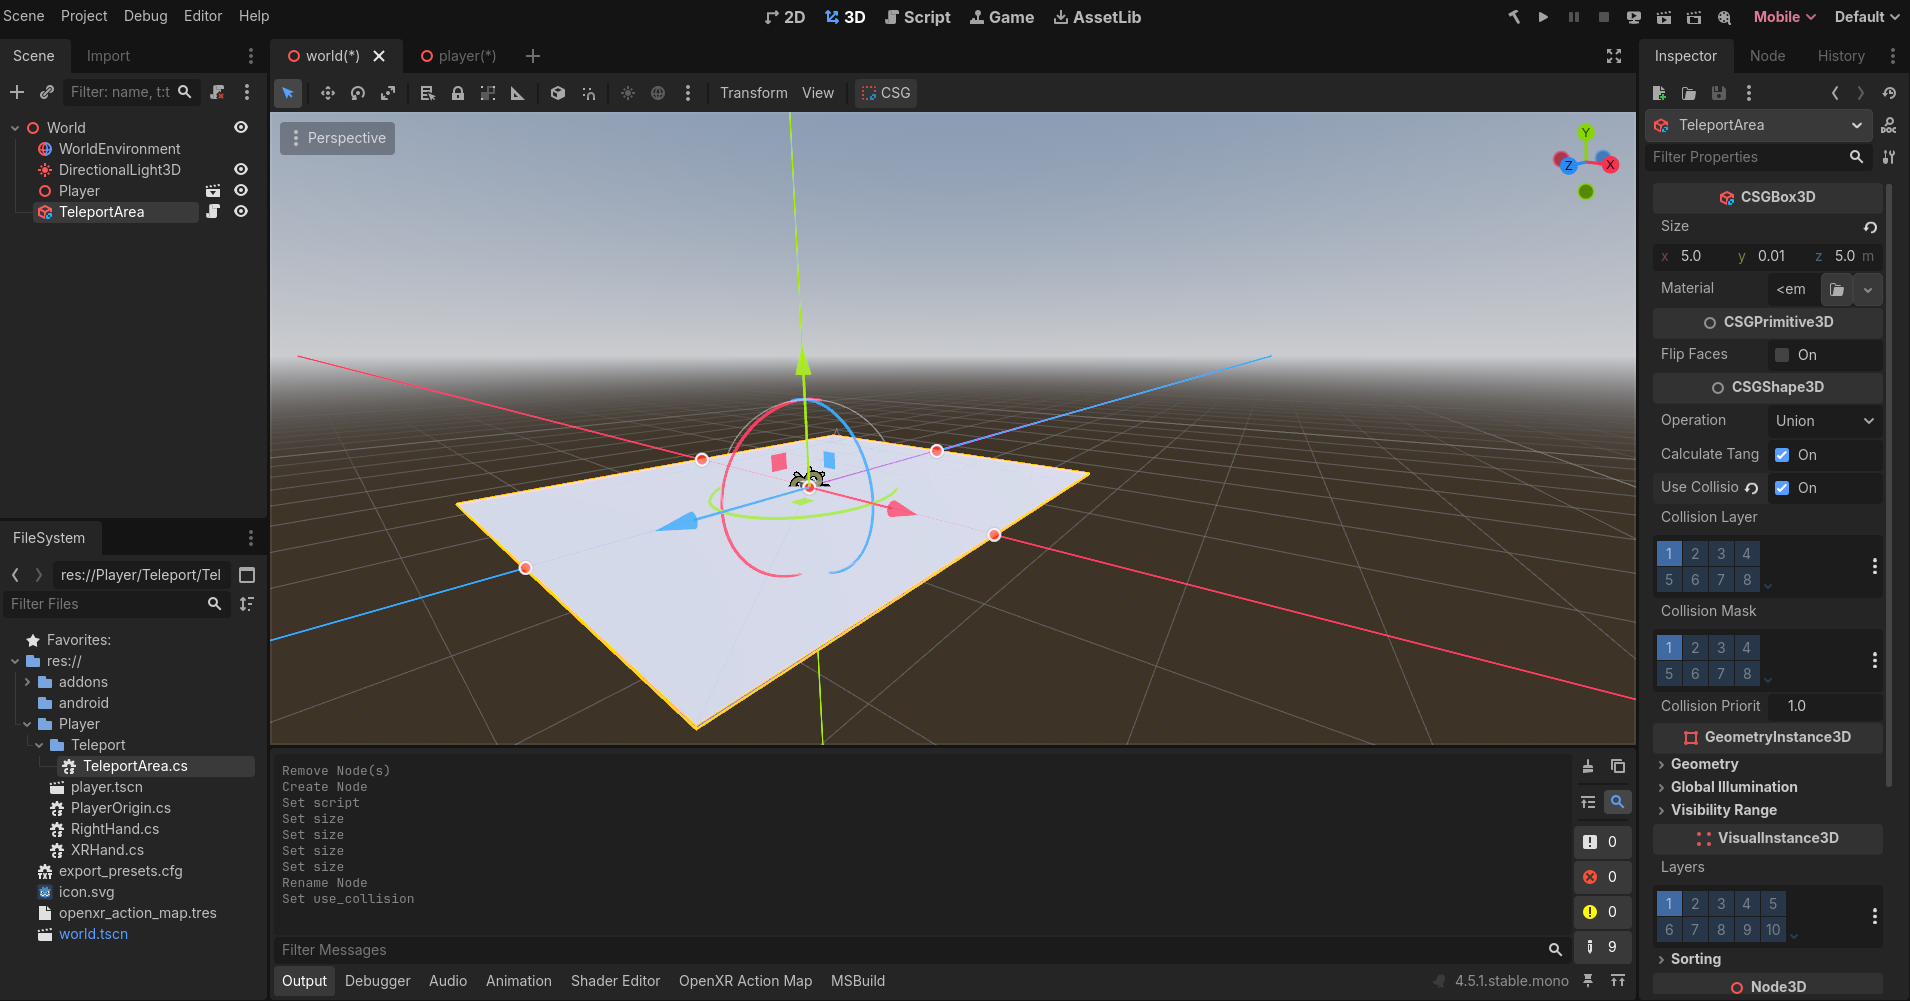Open the Operation Union dropdown

pos(1824,421)
